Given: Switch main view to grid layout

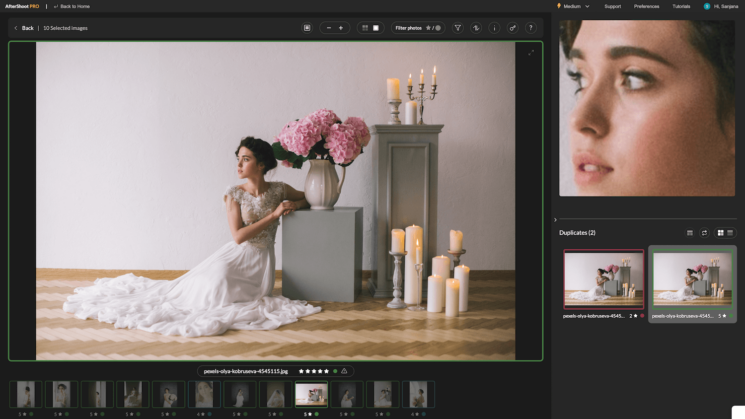Looking at the screenshot, I should [x=365, y=28].
